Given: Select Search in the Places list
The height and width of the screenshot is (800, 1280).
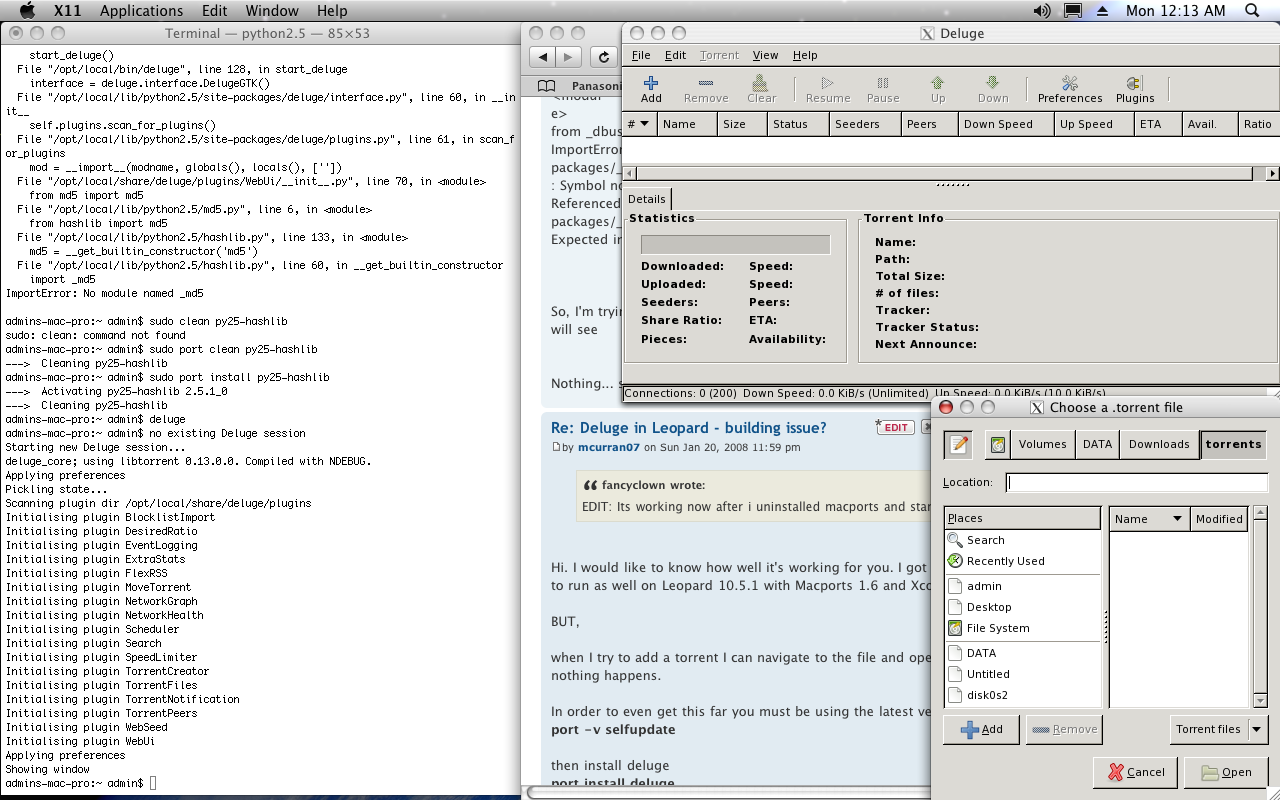Looking at the screenshot, I should point(1022,540).
